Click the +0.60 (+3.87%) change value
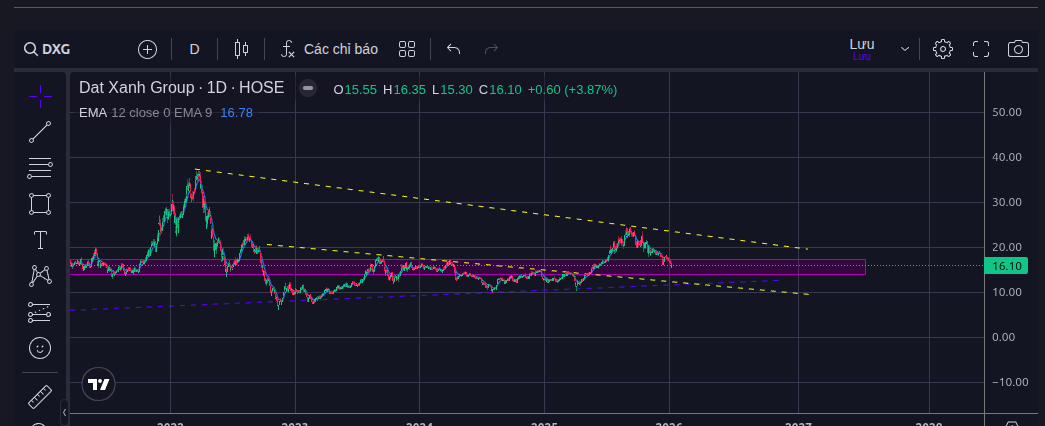Screen dimensions: 1045x426 [x=572, y=89]
